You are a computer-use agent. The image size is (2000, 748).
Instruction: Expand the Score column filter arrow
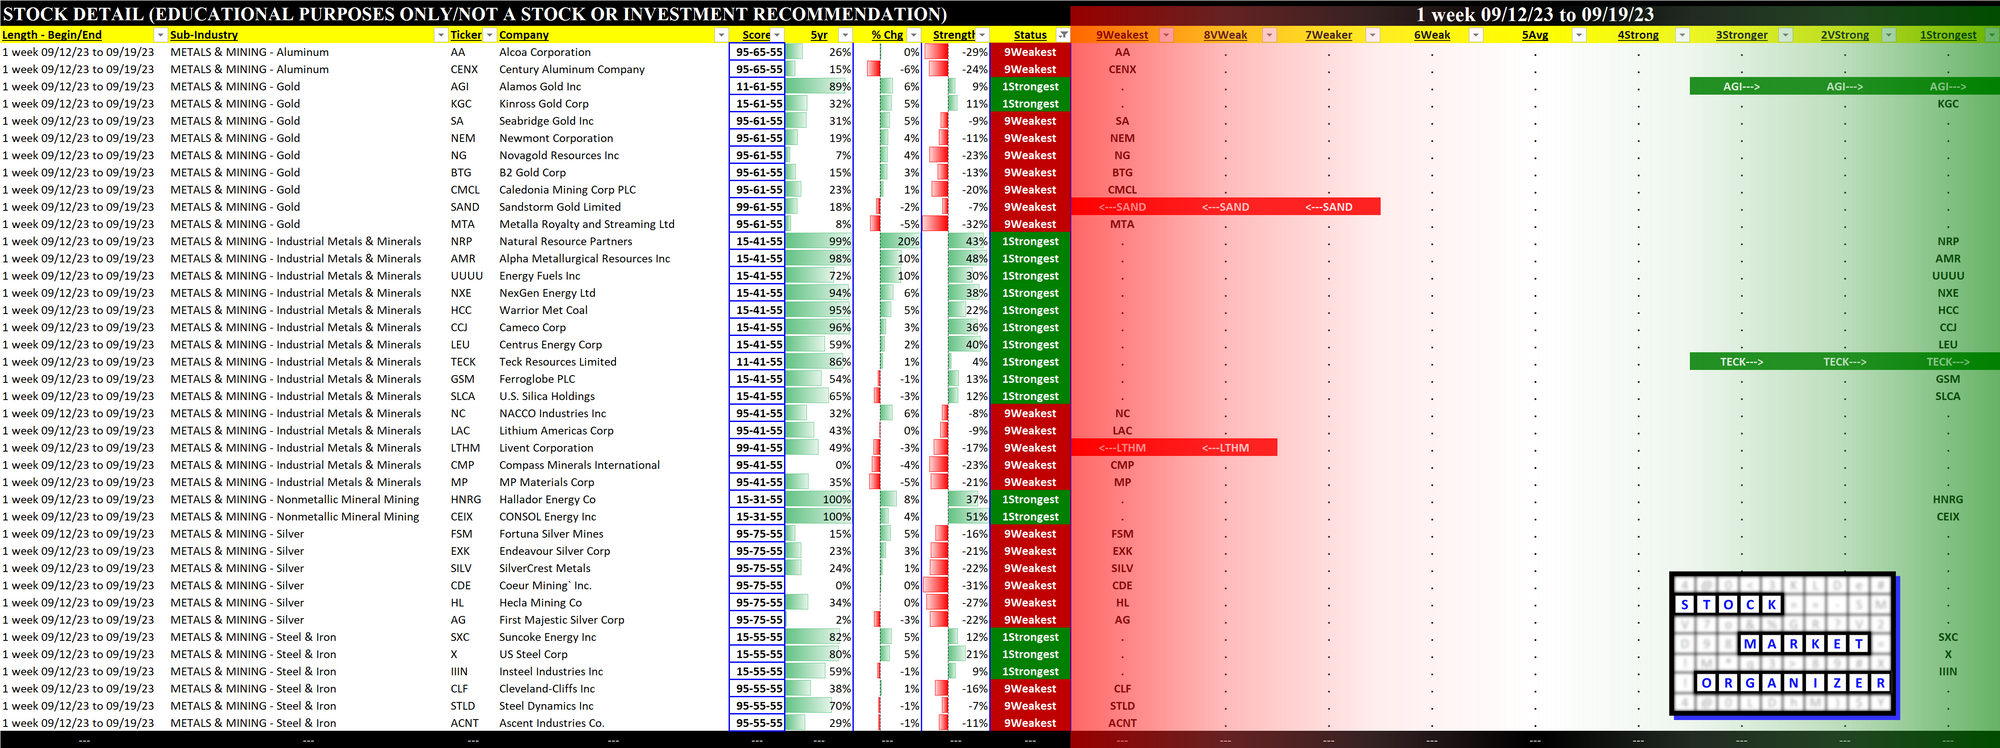click(x=777, y=35)
